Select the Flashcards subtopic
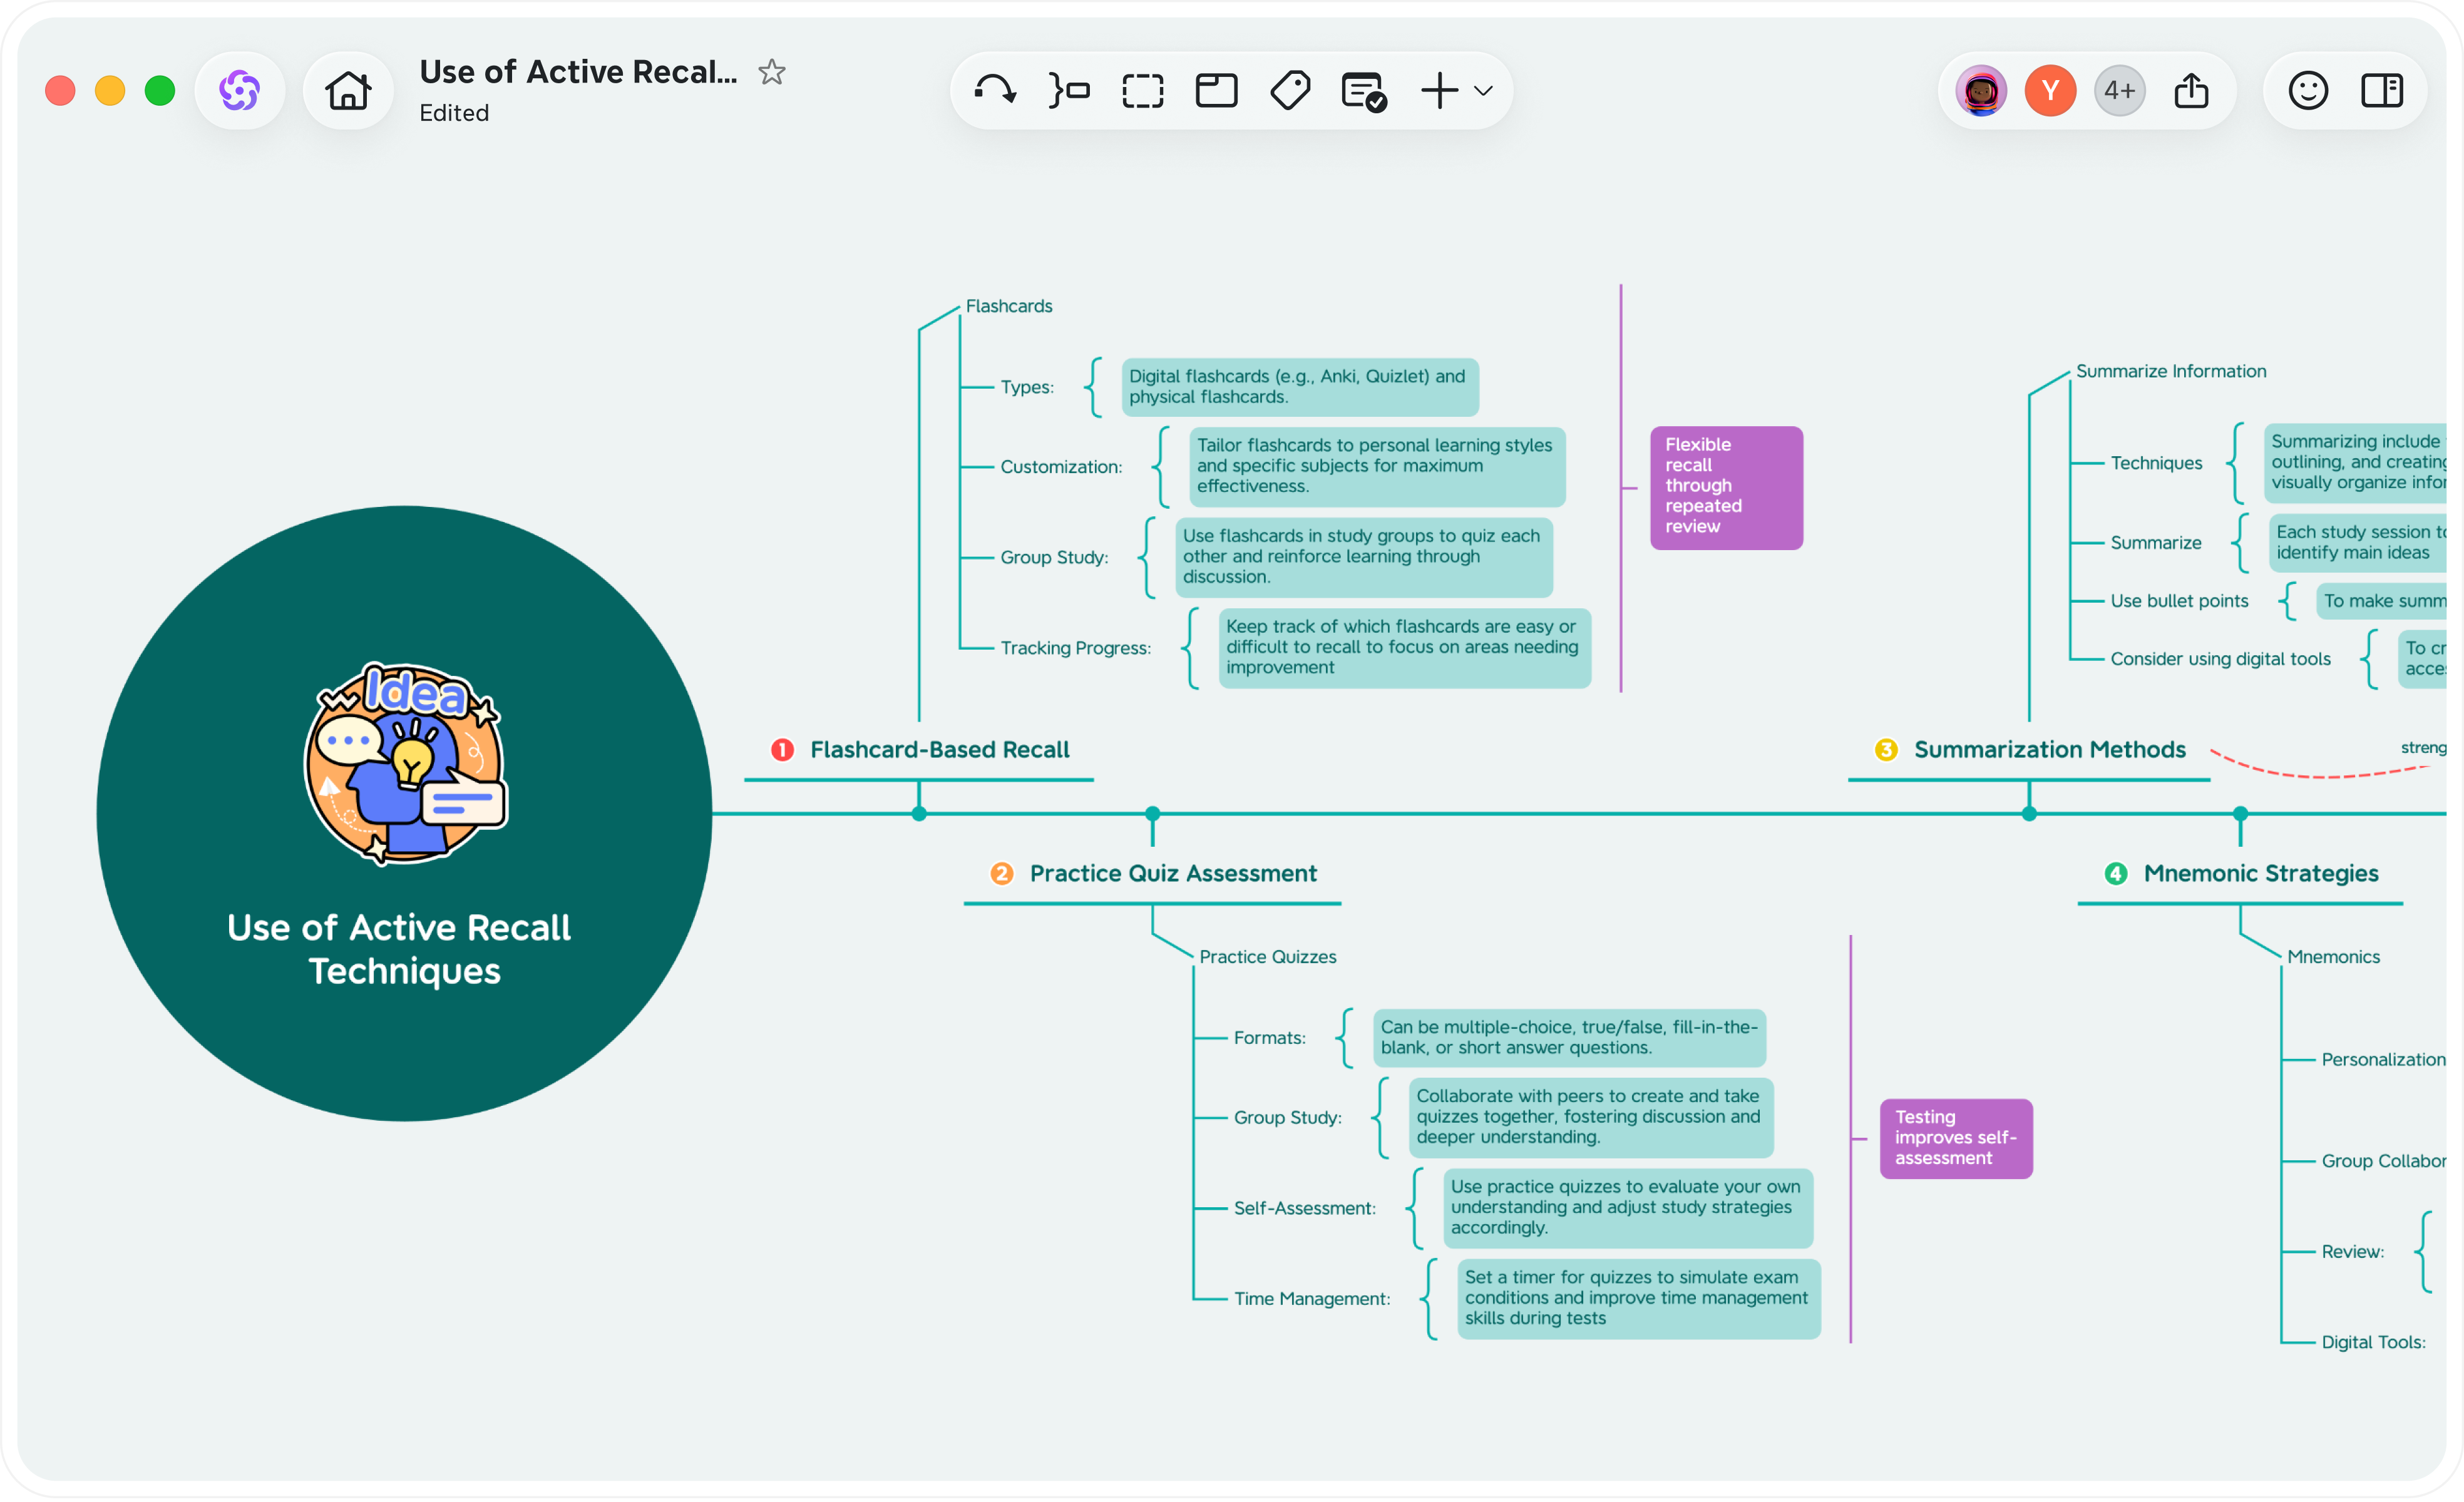Image resolution: width=2464 pixels, height=1502 pixels. click(1008, 306)
